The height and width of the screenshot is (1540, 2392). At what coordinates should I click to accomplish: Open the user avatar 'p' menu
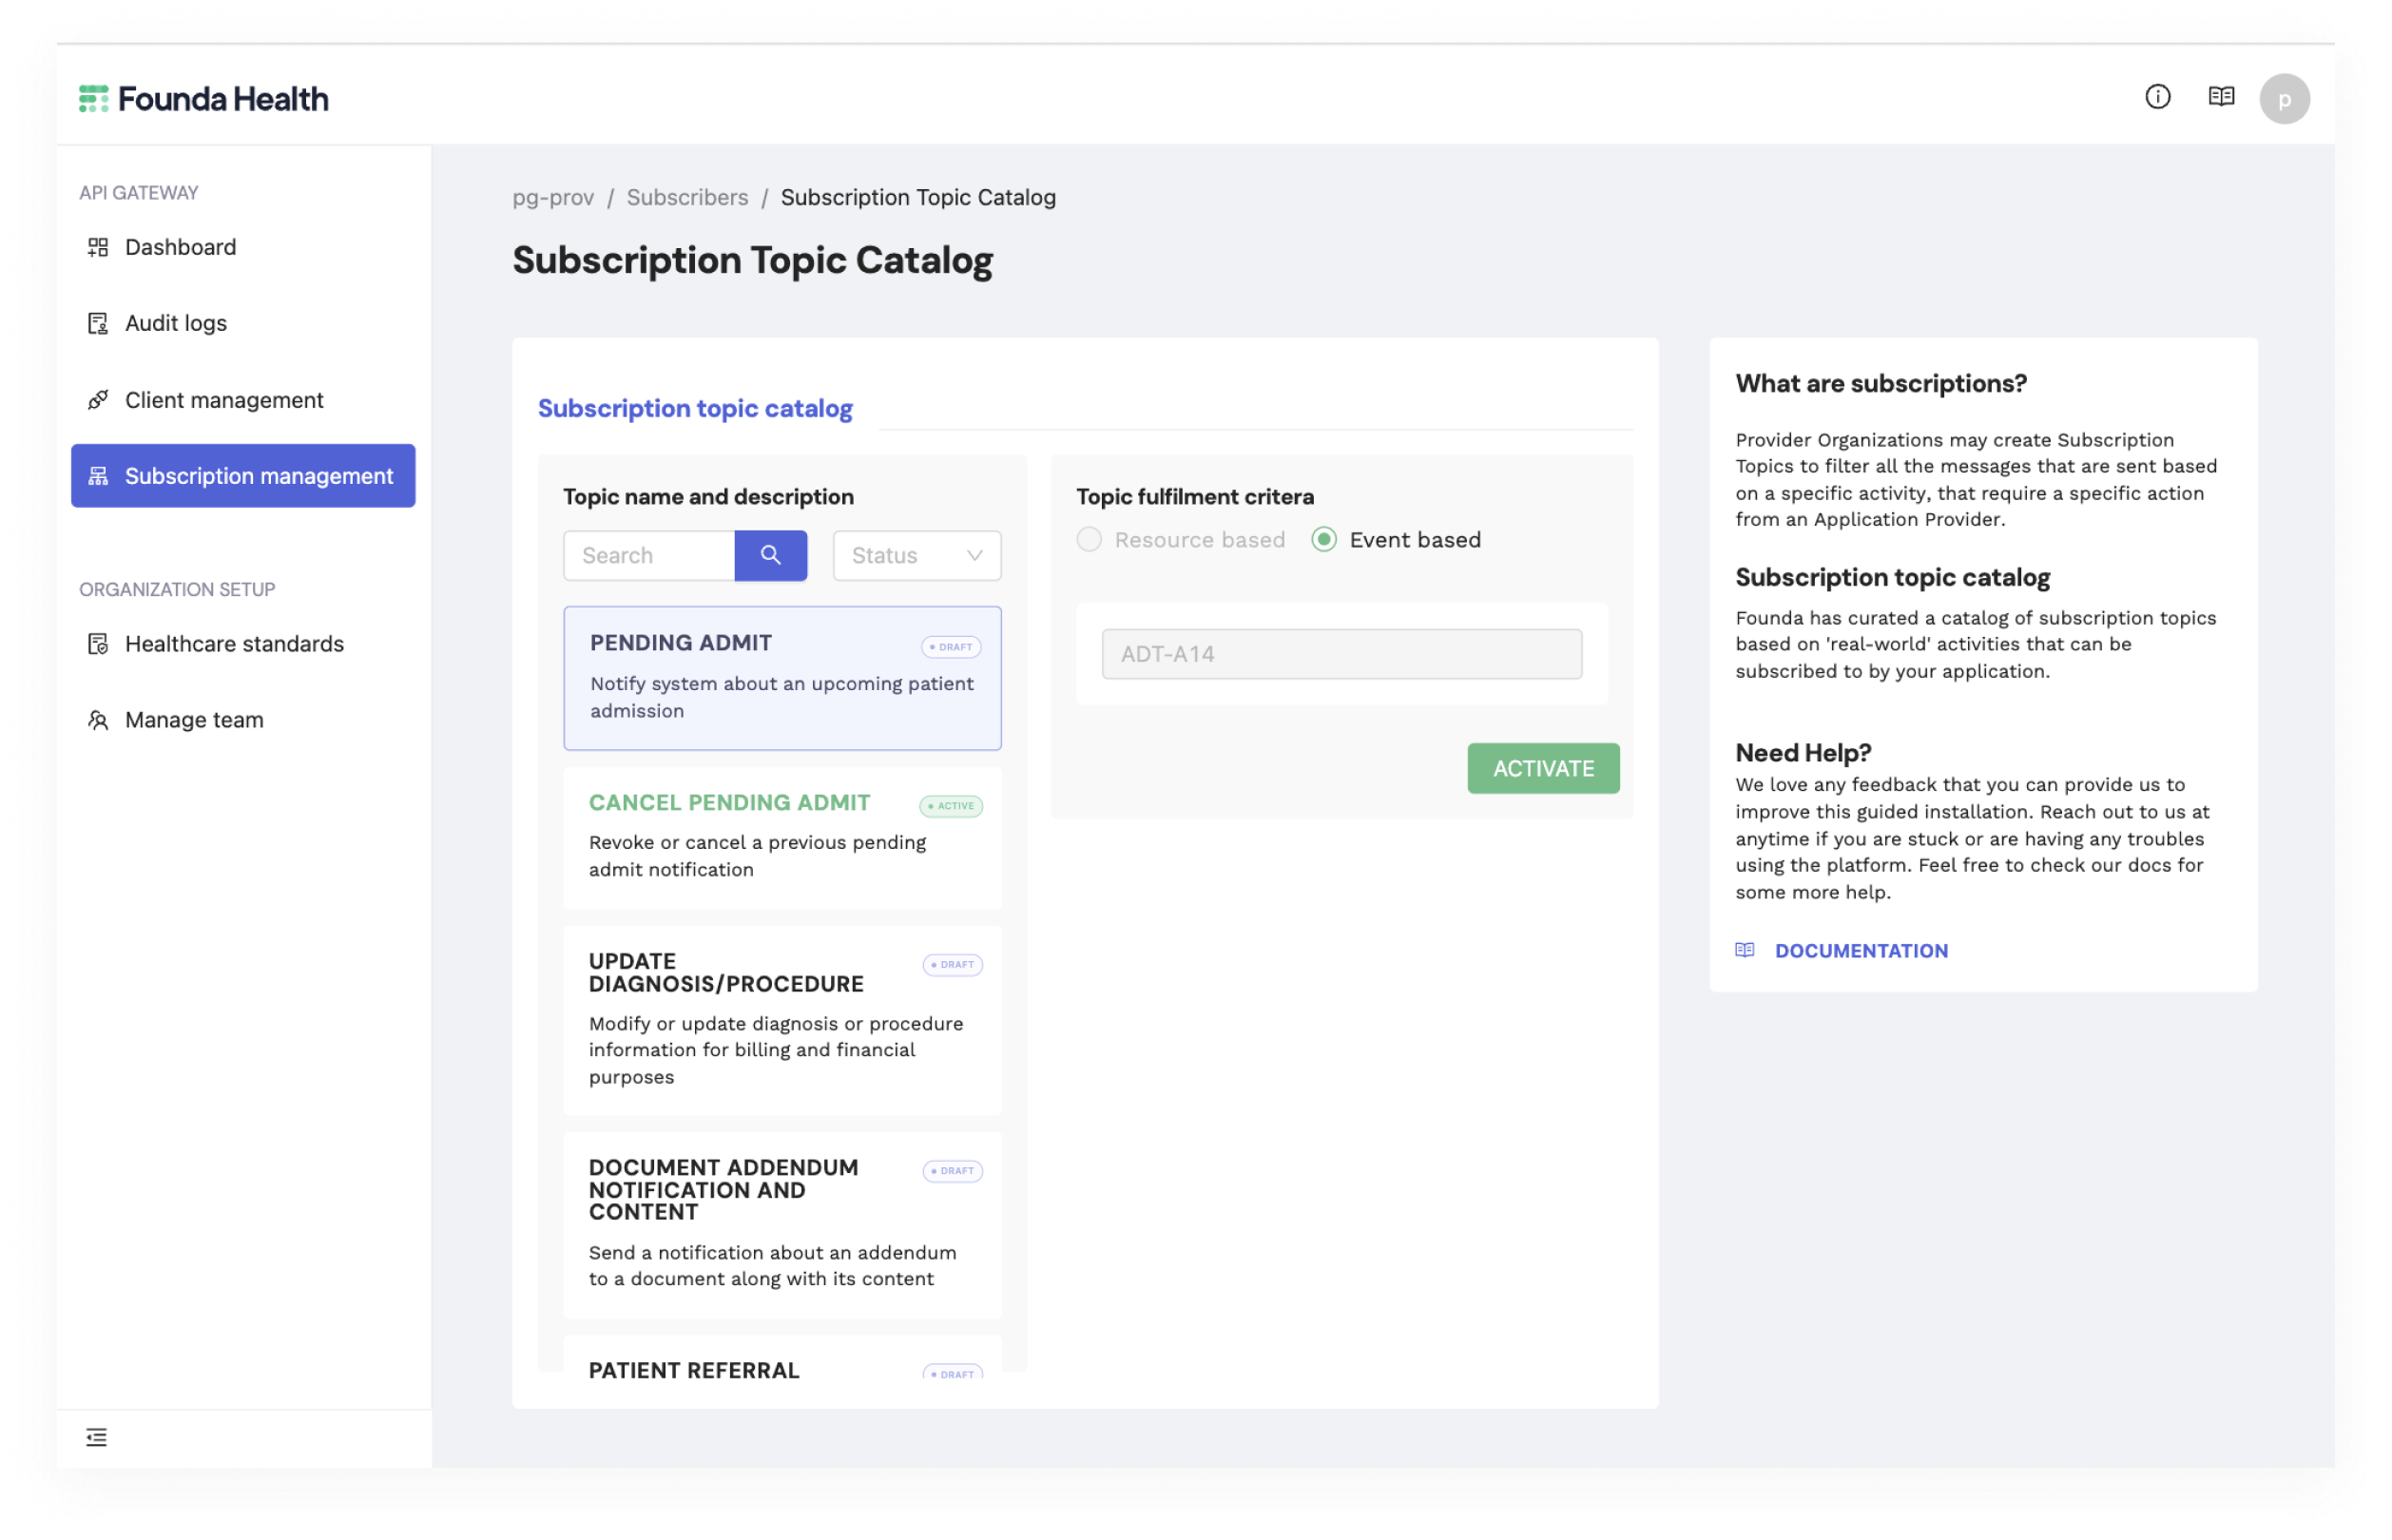click(x=2284, y=99)
